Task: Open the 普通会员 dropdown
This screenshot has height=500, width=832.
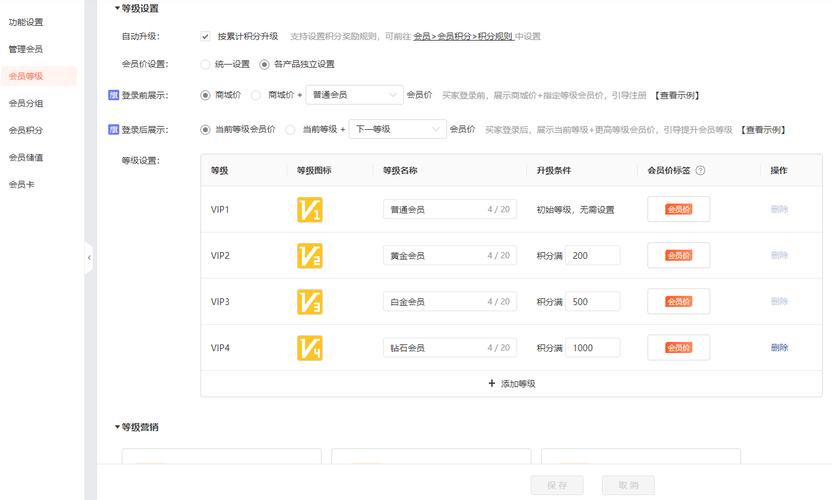Action: point(354,95)
